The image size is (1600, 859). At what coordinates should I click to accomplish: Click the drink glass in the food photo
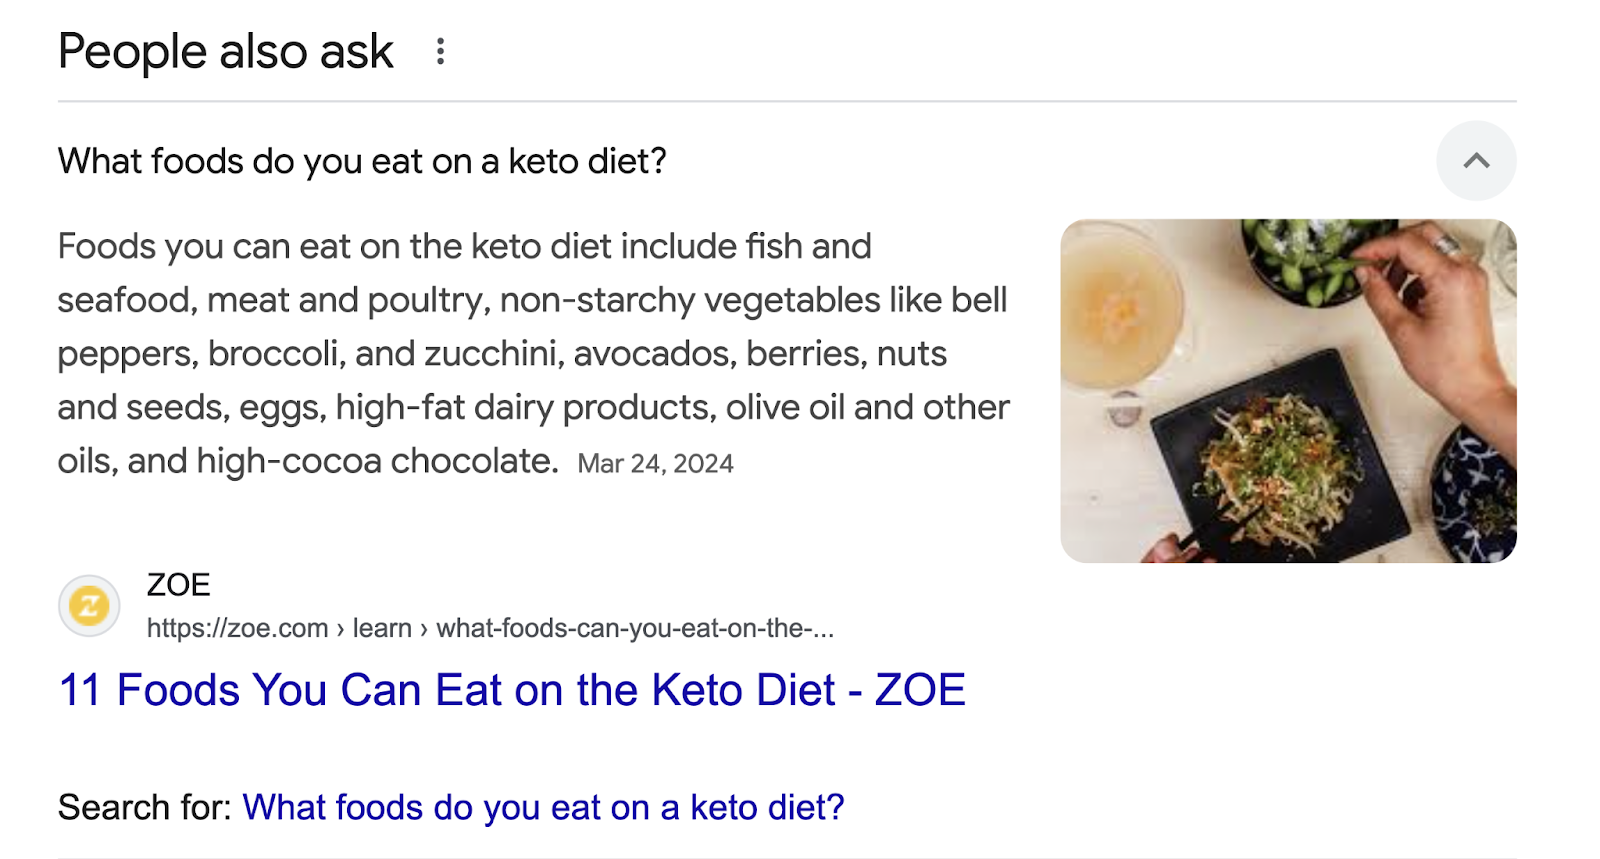[1120, 300]
